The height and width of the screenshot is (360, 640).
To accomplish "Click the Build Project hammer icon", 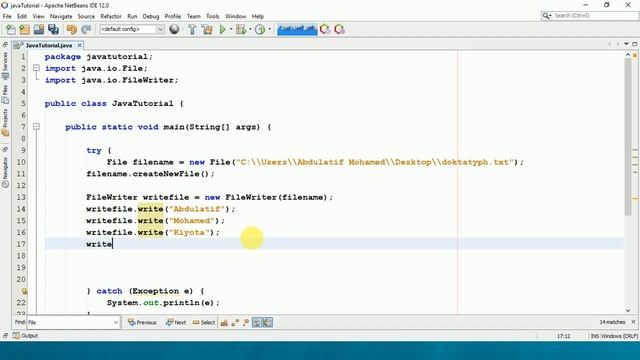I will (192, 29).
